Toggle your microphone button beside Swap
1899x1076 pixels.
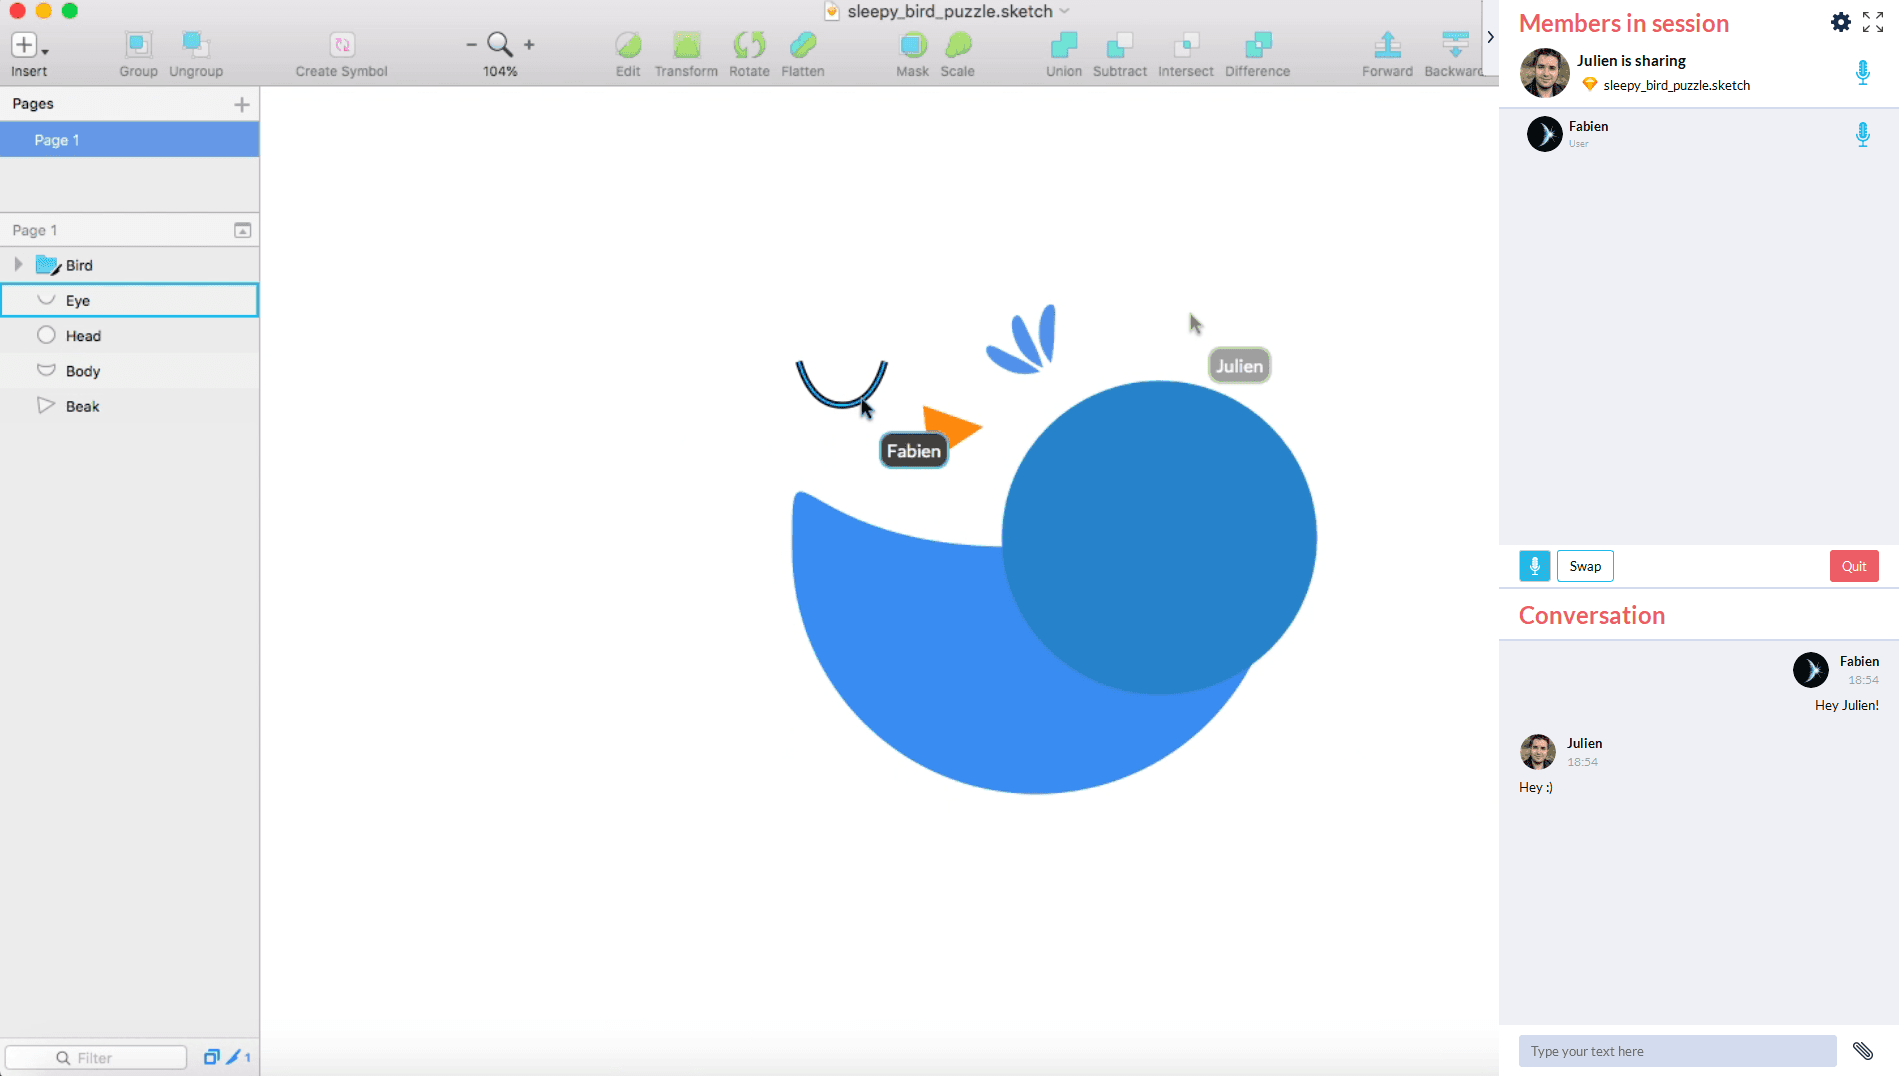click(1534, 566)
